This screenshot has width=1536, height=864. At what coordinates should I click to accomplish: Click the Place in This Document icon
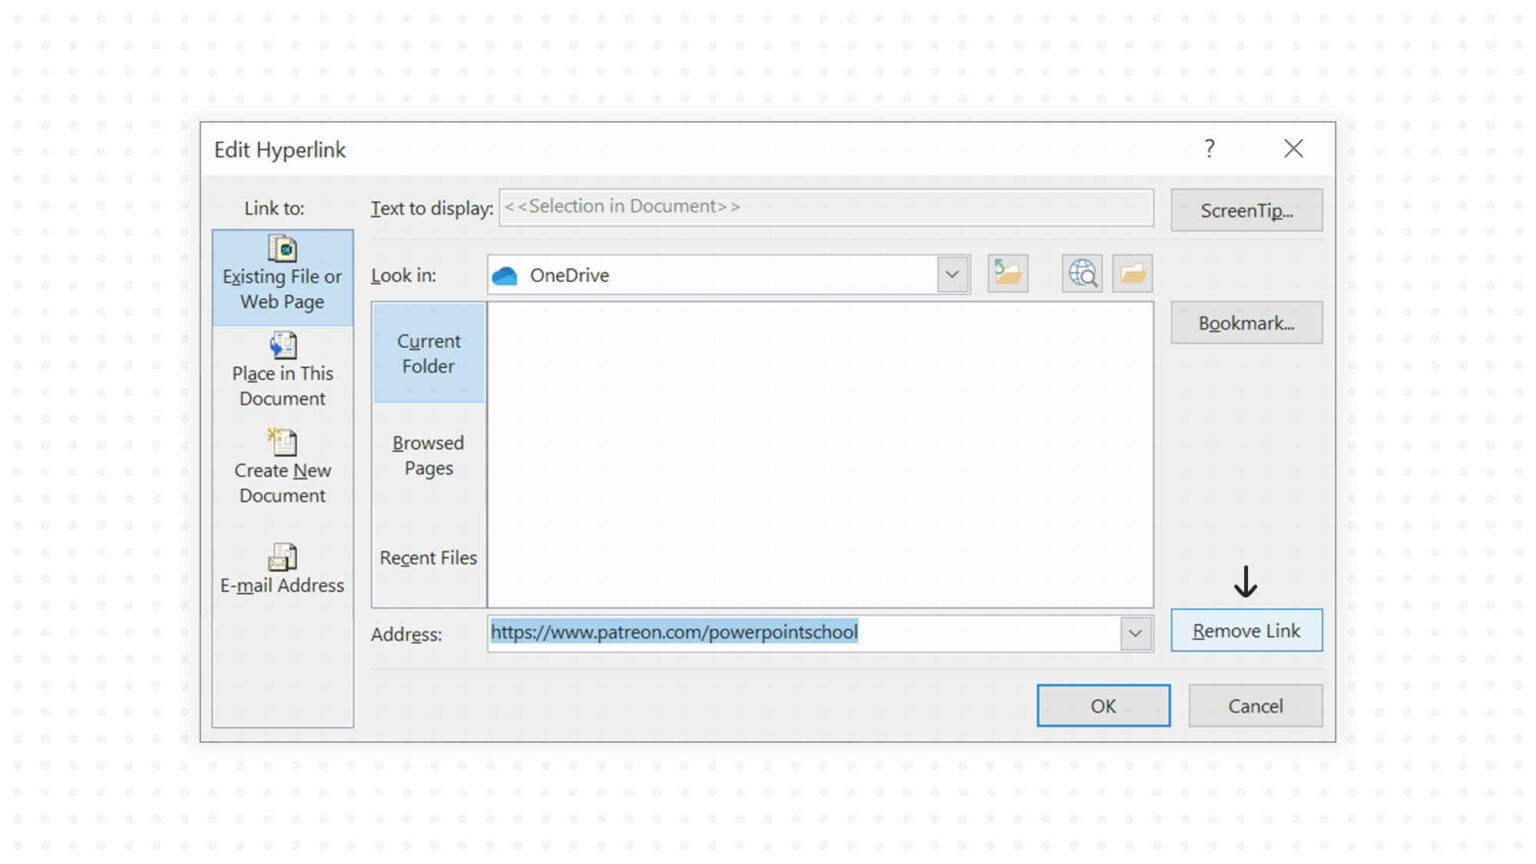click(282, 345)
